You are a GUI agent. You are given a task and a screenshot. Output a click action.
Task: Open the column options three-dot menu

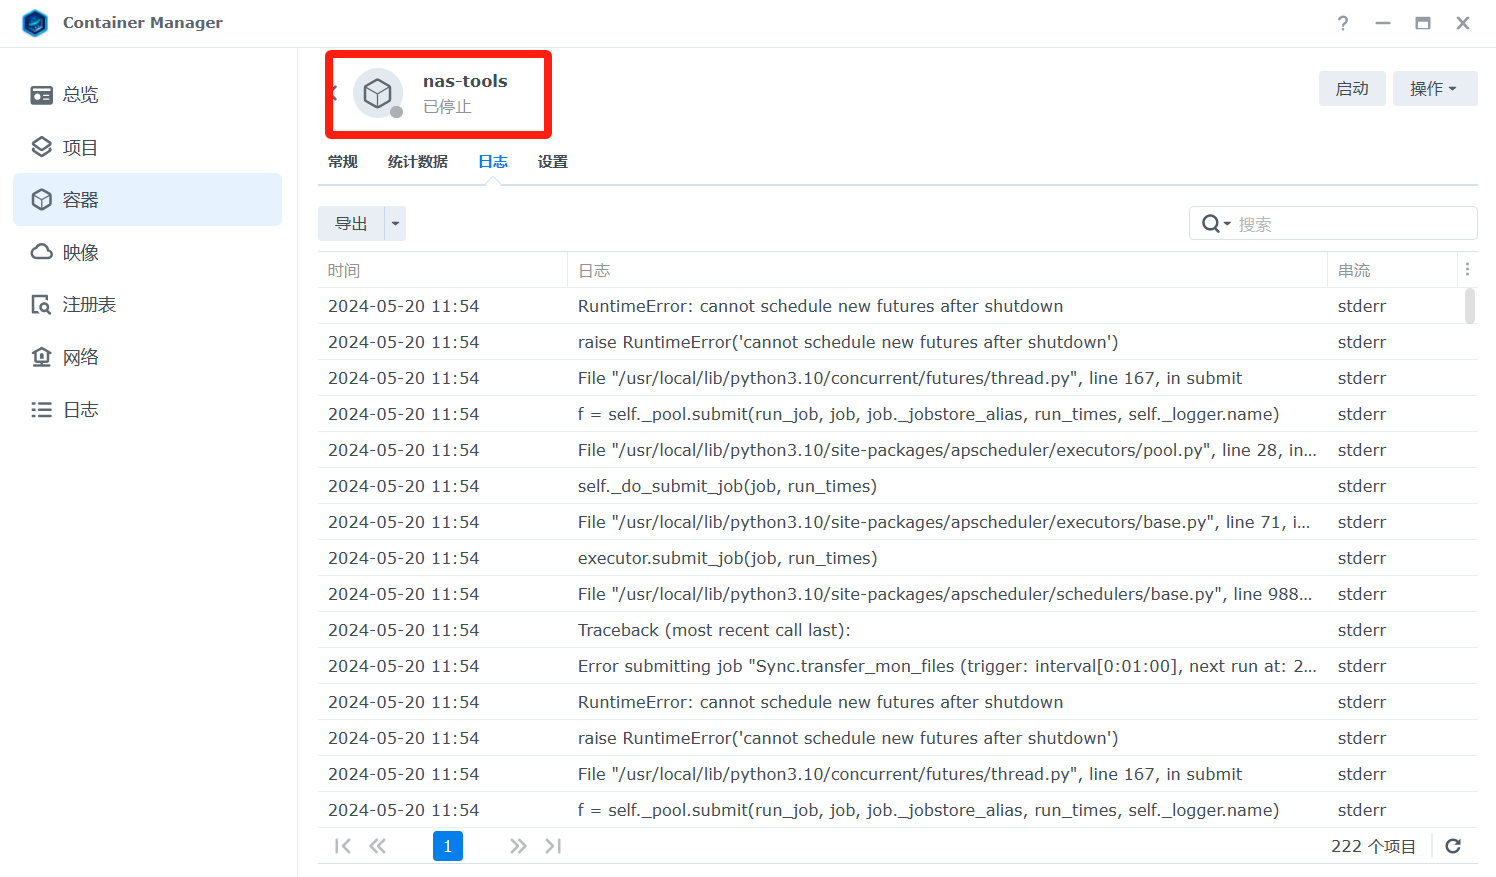pos(1467,269)
